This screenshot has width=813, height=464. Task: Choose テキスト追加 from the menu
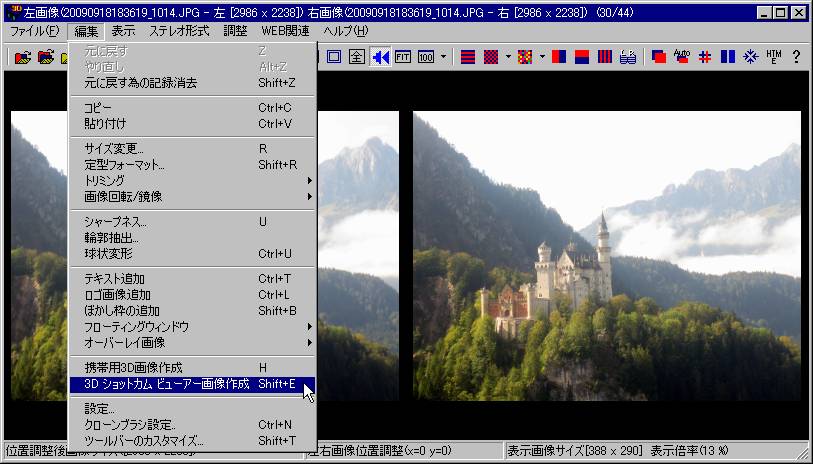point(193,278)
